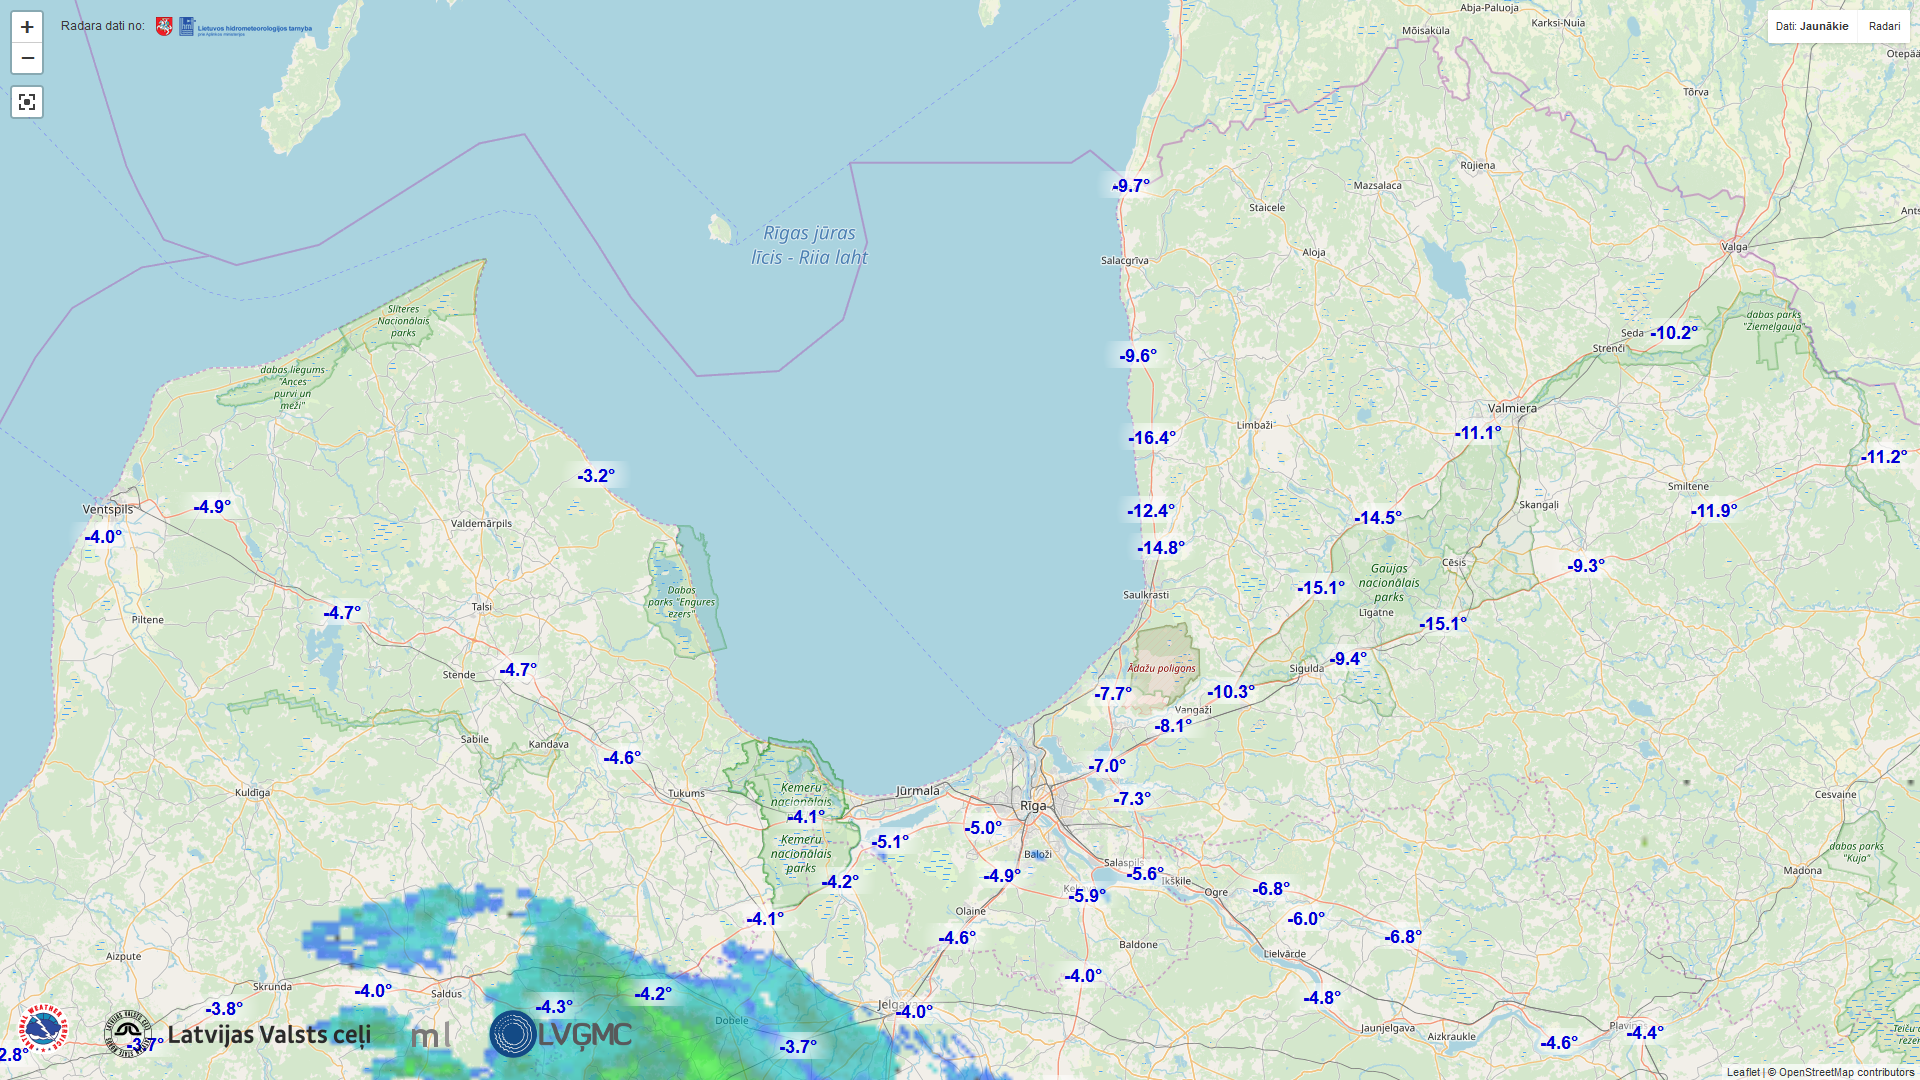This screenshot has width=1920, height=1080.
Task: Click the -14.5° temperature label
Action: 1378,518
